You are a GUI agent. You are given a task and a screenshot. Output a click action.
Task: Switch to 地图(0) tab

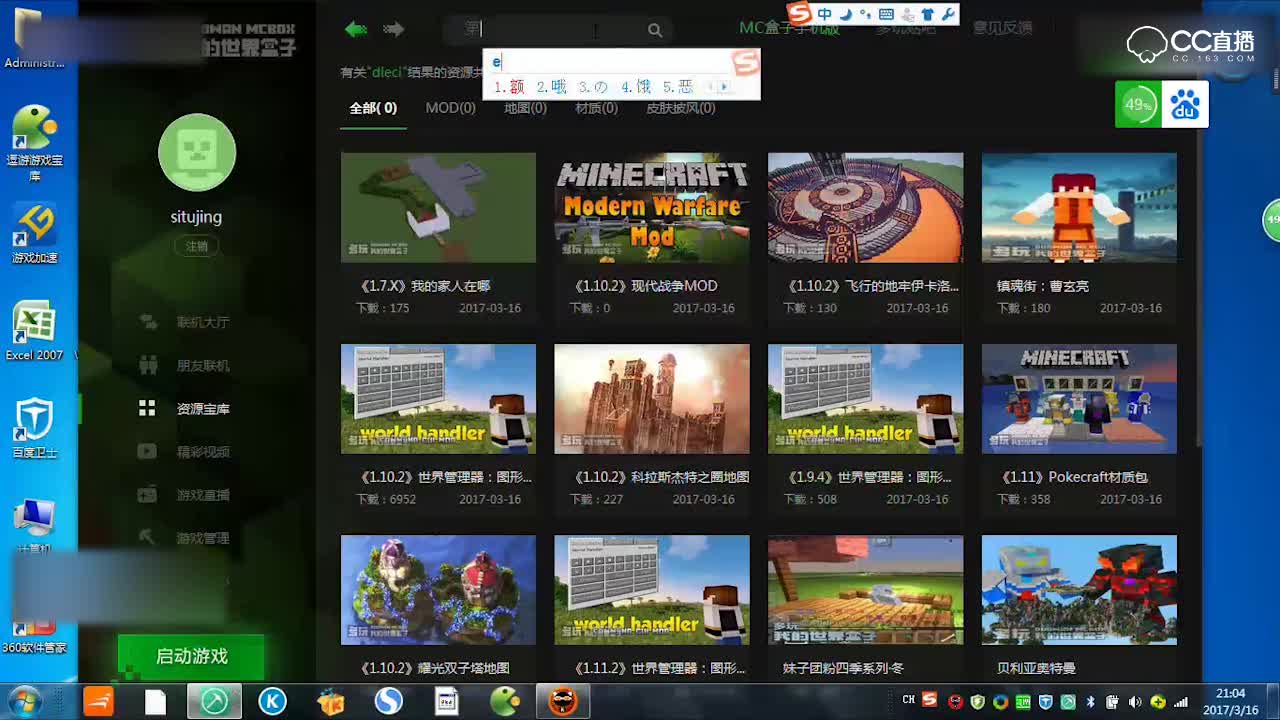(525, 108)
